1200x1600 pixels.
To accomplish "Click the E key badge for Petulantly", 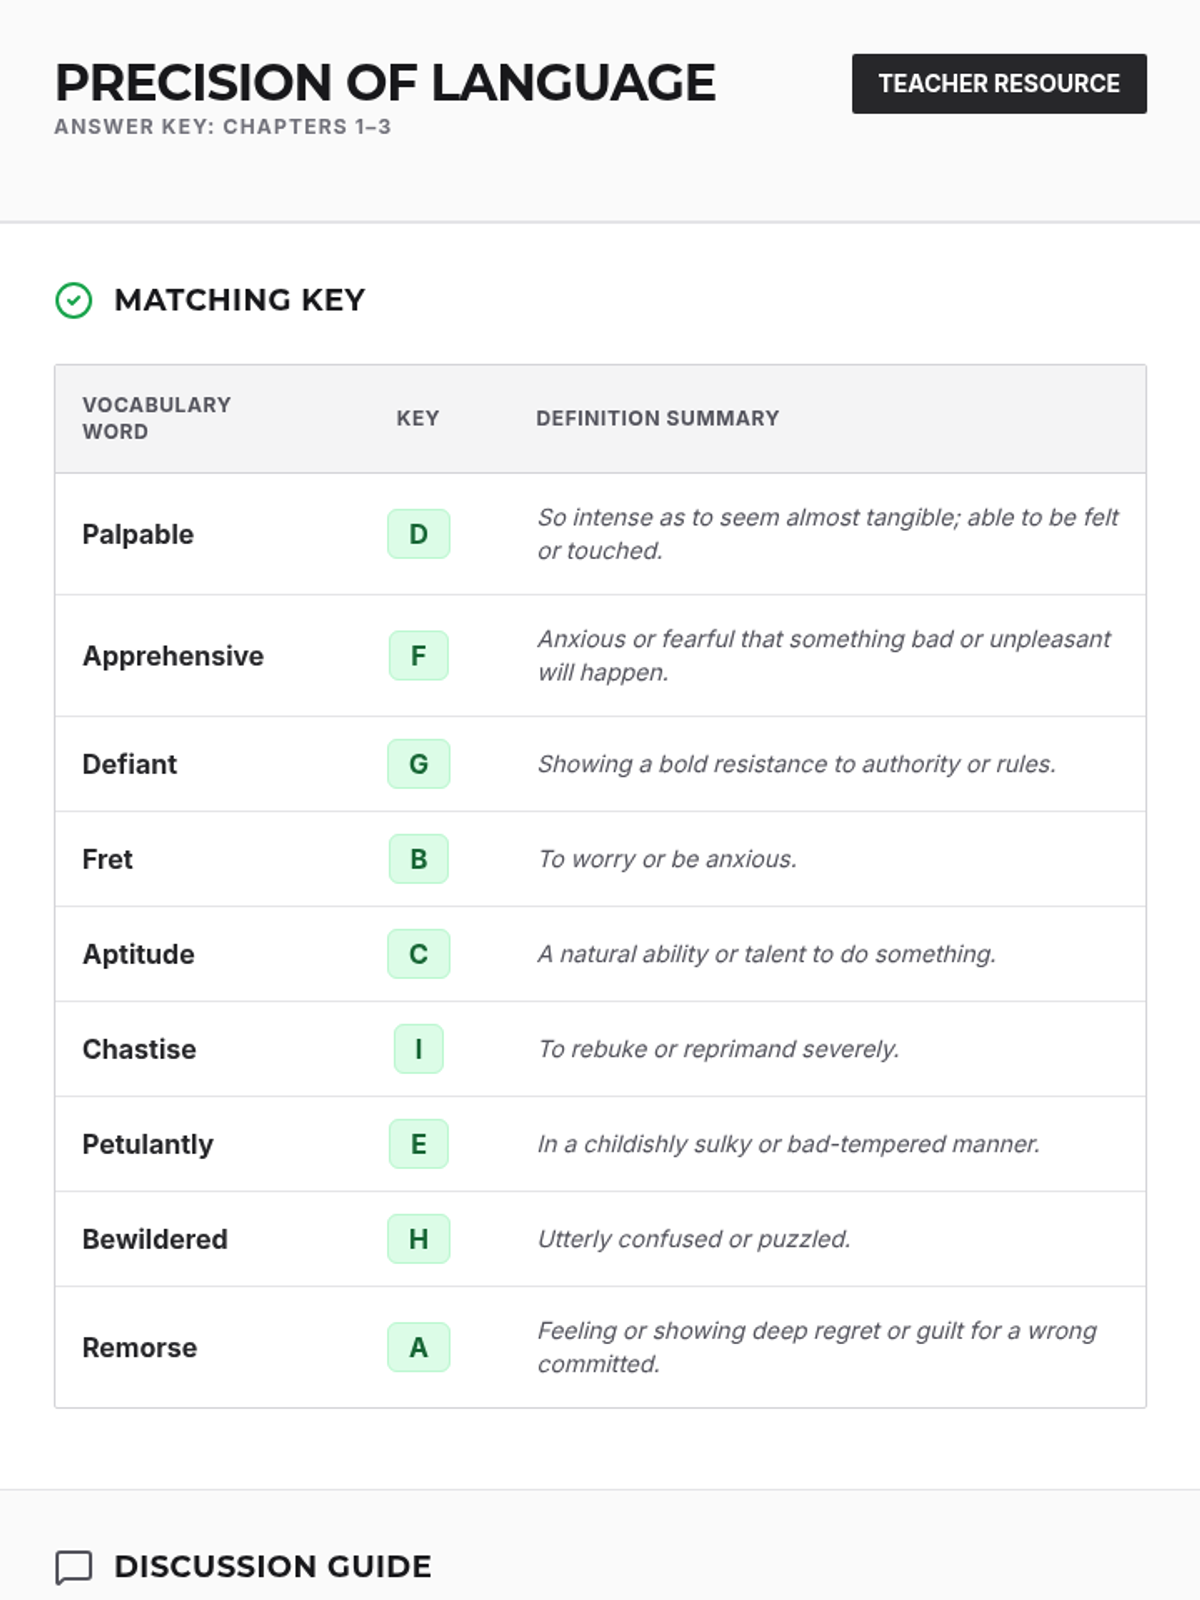I will click(418, 1144).
